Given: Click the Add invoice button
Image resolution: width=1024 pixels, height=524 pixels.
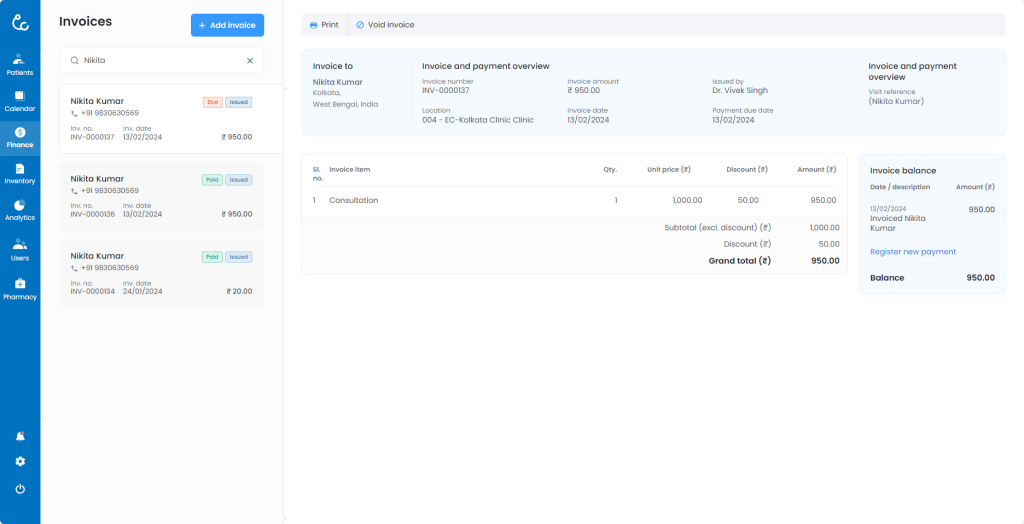Looking at the screenshot, I should click(x=227, y=25).
